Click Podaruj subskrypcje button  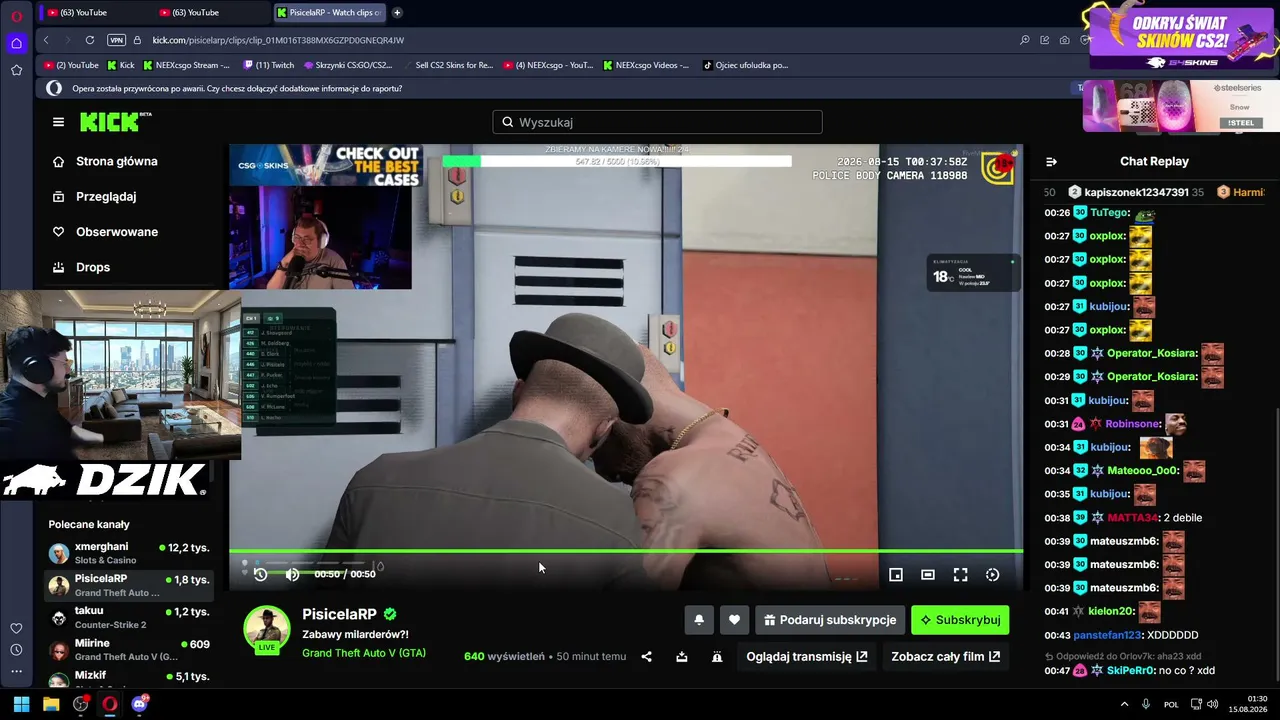(x=830, y=620)
